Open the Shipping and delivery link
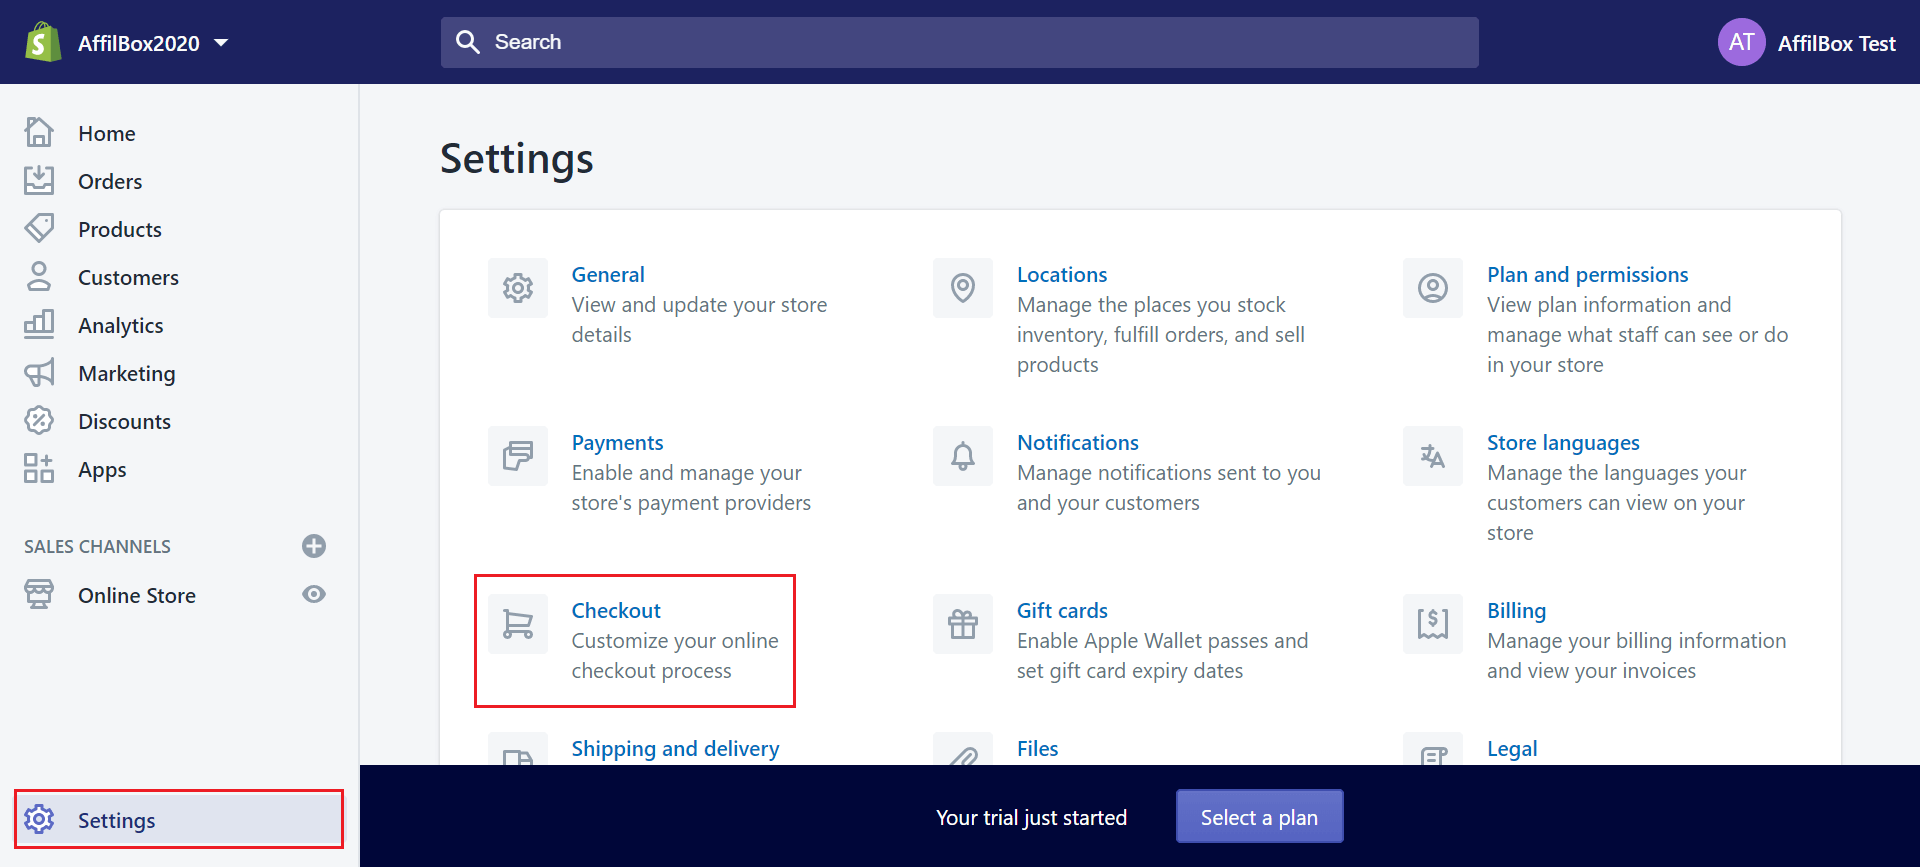The image size is (1920, 867). pyautogui.click(x=675, y=749)
